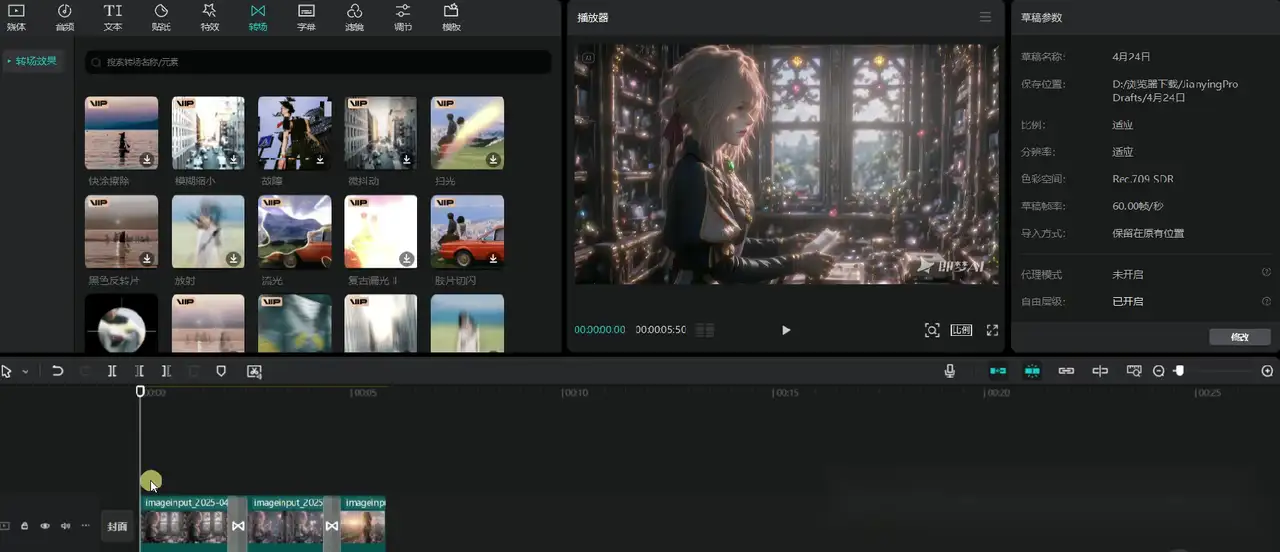Click the 封面 cover button on track

pyautogui.click(x=118, y=526)
